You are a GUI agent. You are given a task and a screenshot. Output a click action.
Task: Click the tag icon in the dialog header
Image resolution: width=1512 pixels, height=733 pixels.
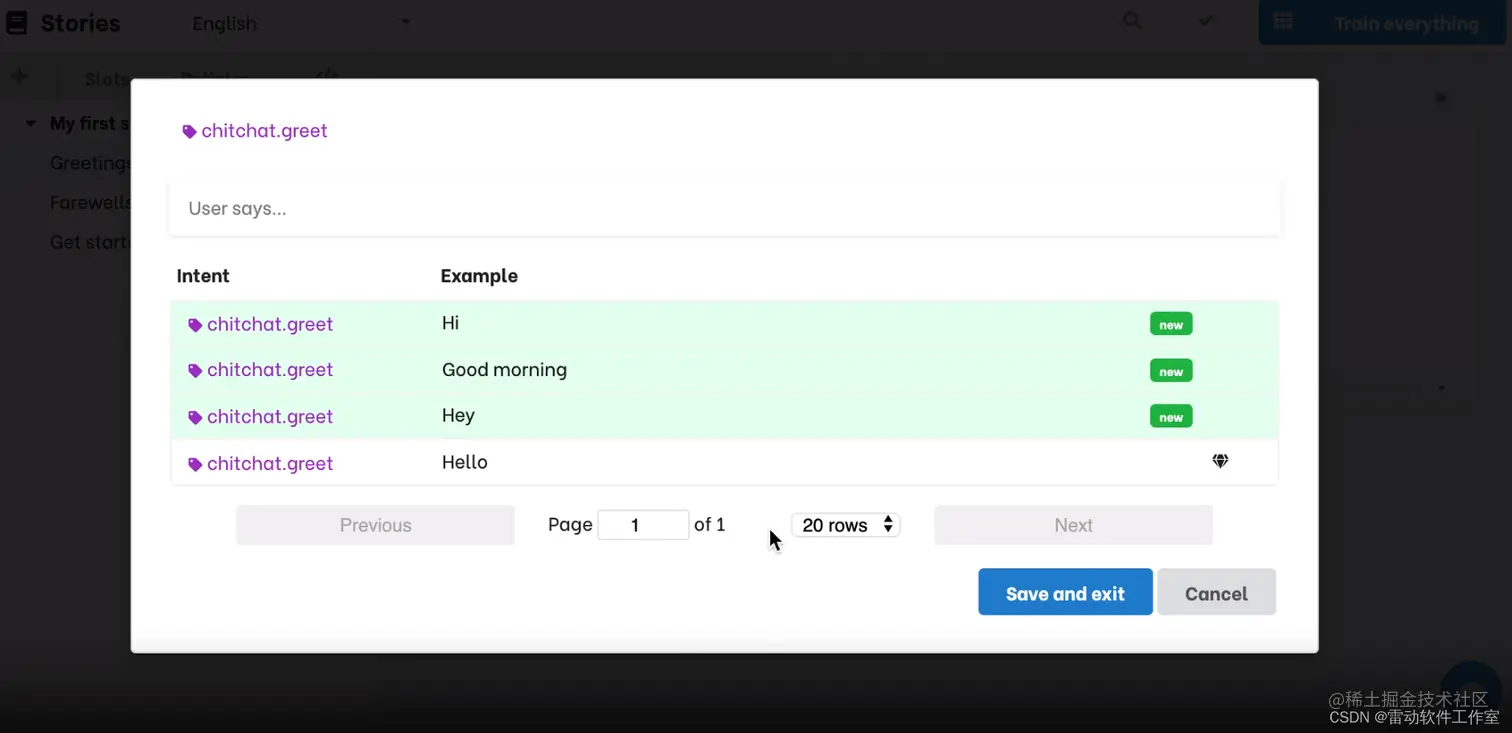[x=189, y=132]
